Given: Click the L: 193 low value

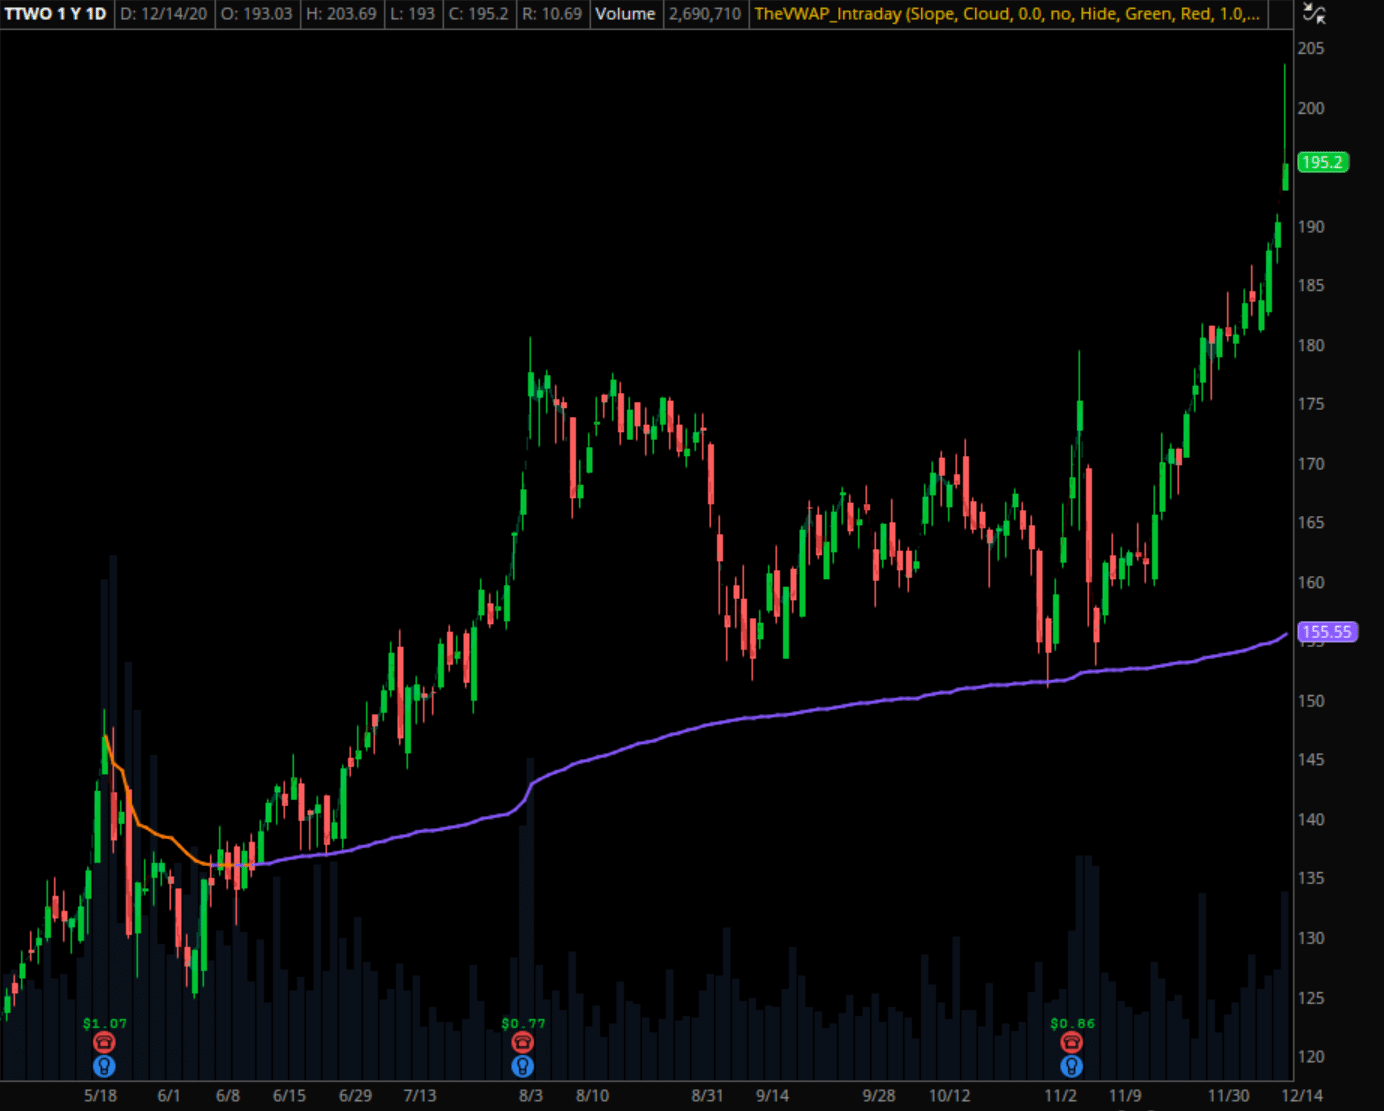Looking at the screenshot, I should 412,14.
